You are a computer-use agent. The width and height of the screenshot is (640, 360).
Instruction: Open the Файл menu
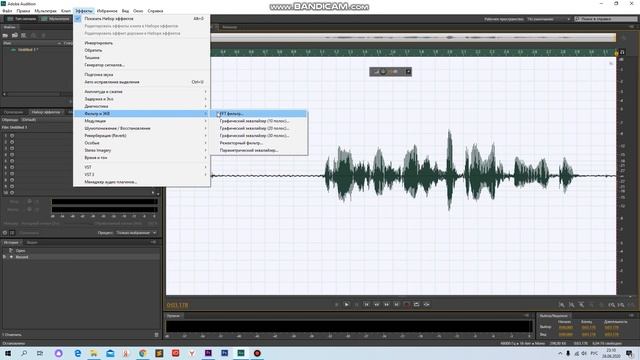pos(7,11)
